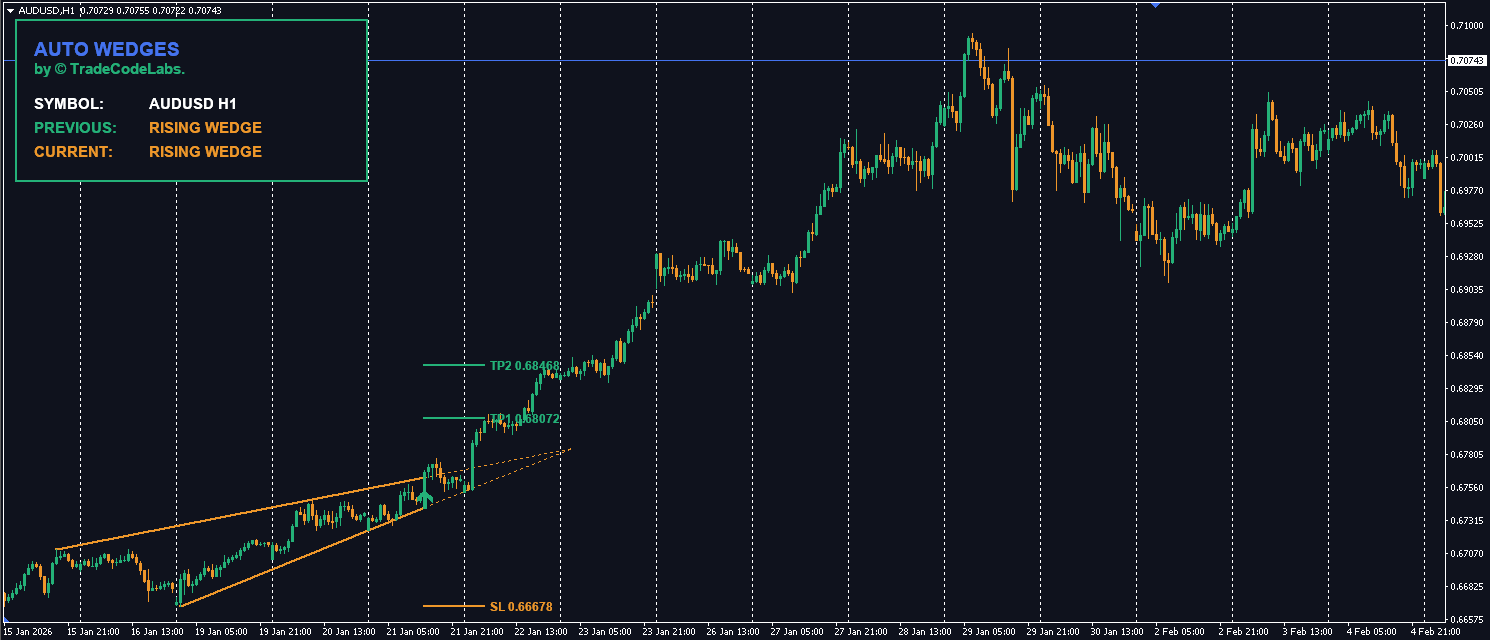
Task: Select the SL 0.66678 stop loss label
Action: tap(520, 606)
